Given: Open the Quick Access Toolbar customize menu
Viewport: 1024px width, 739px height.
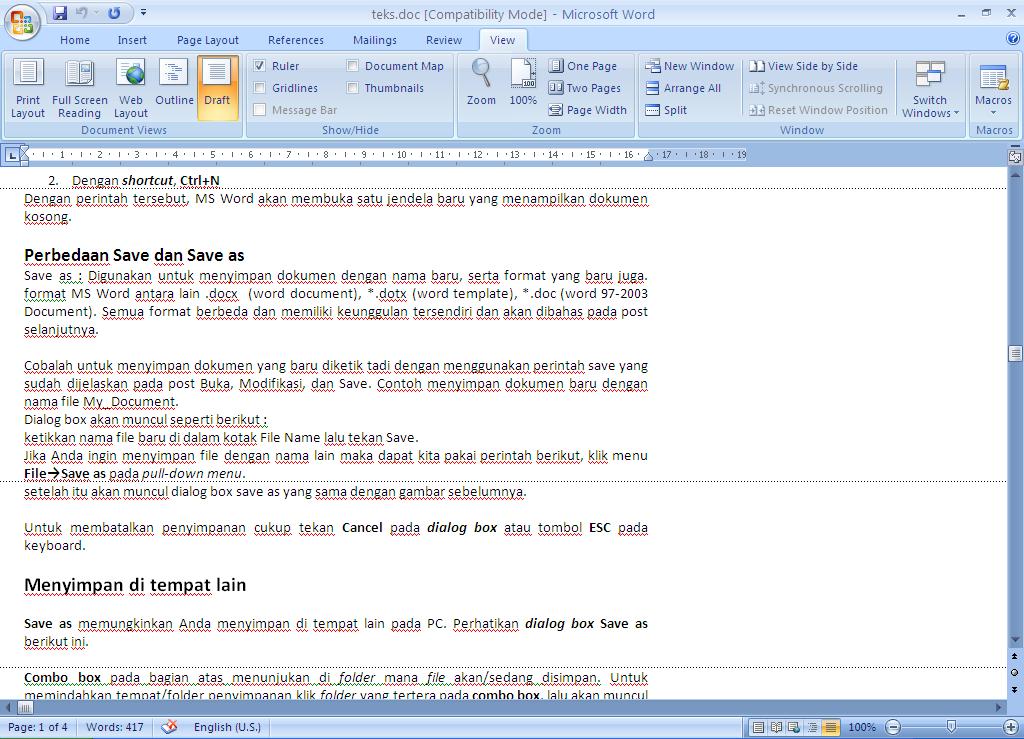Looking at the screenshot, I should 142,14.
